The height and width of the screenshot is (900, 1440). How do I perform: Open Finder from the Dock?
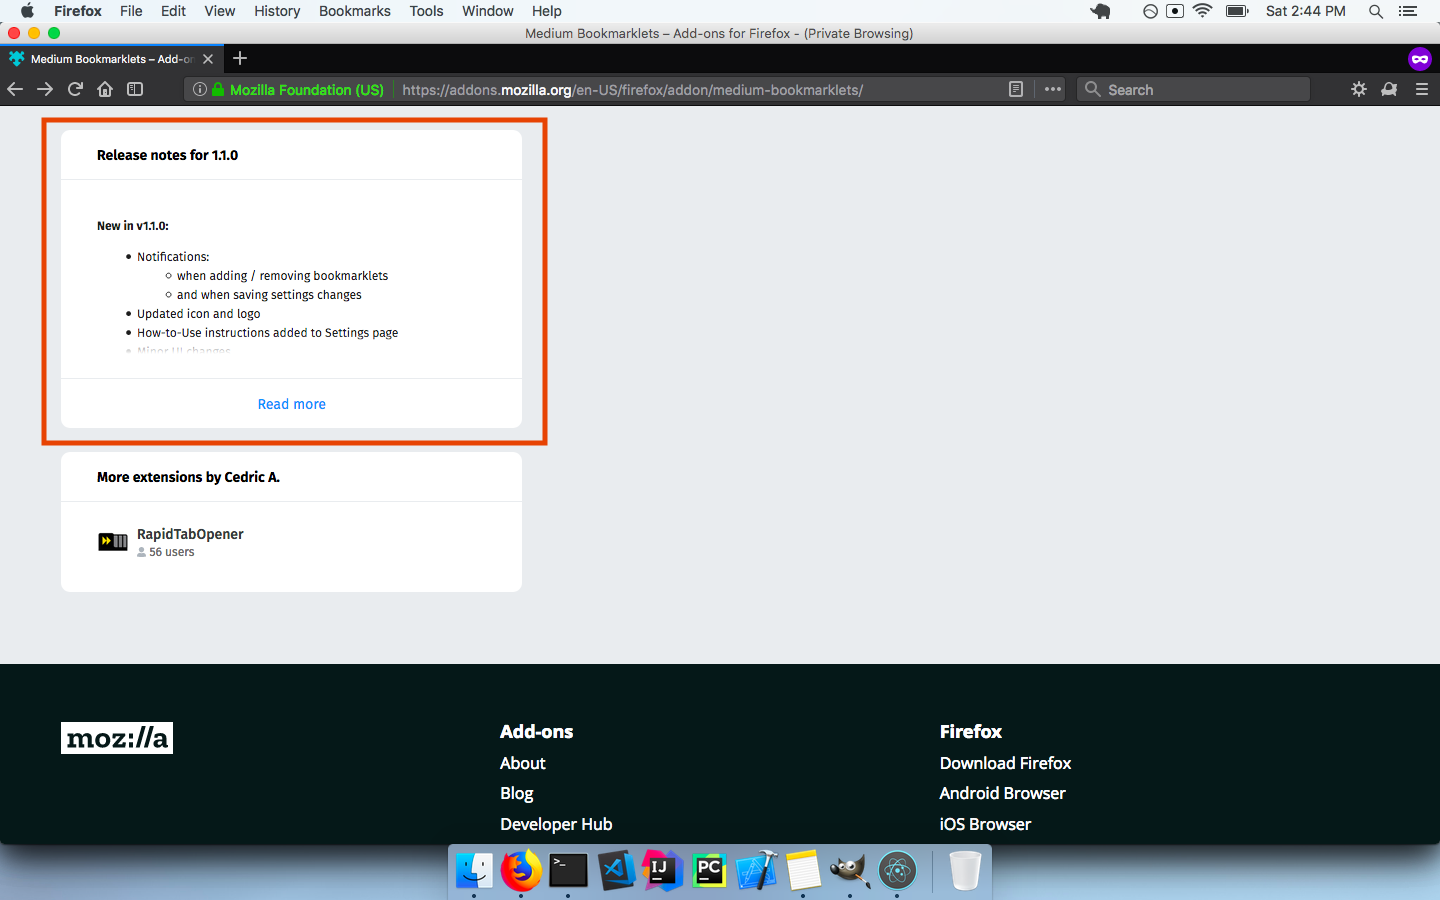click(x=474, y=871)
